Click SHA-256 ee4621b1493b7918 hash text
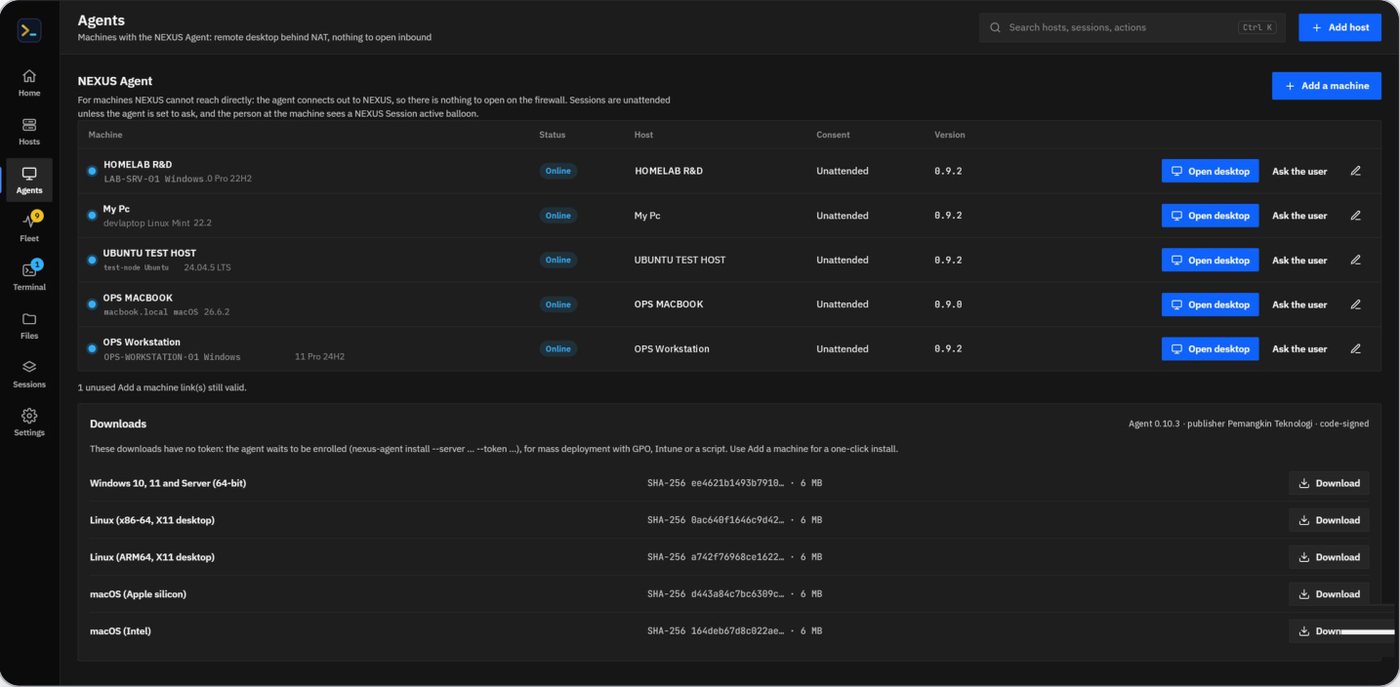This screenshot has height=687, width=1400. pyautogui.click(x=715, y=483)
